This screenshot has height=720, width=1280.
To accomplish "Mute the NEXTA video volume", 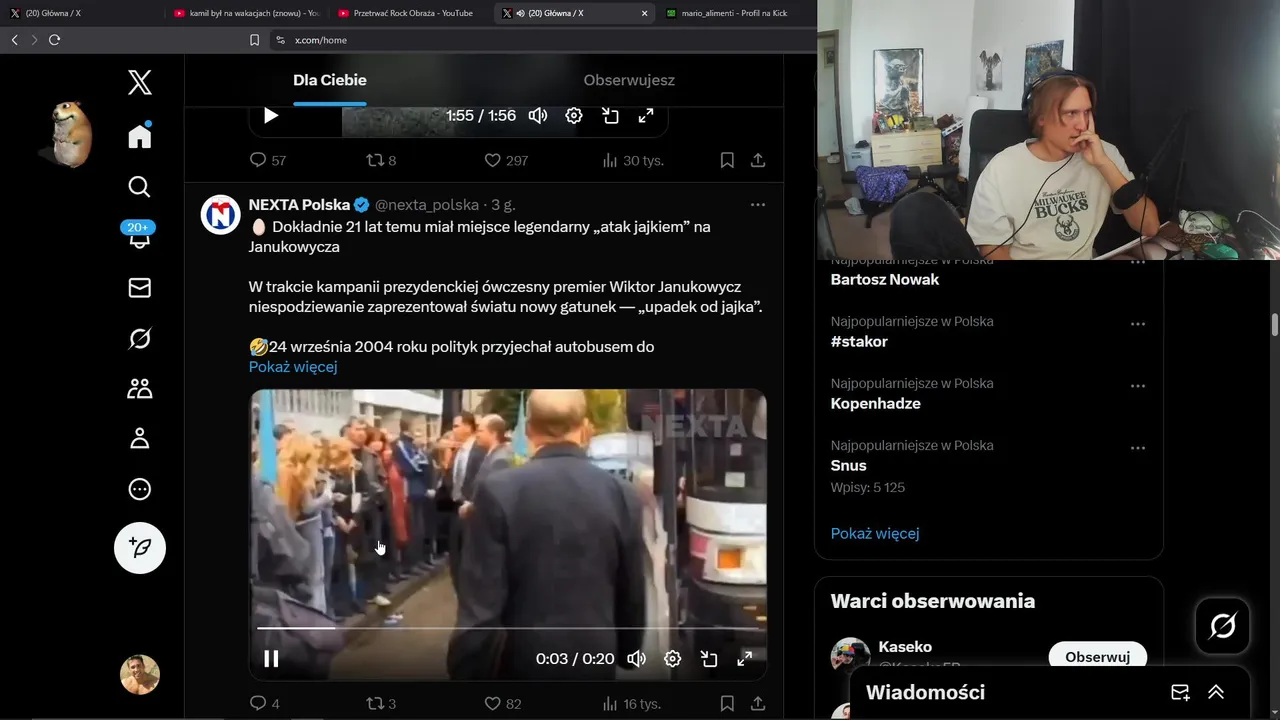I will (x=636, y=659).
